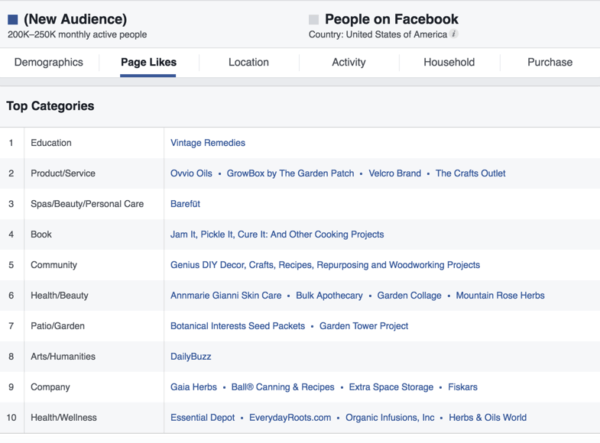Click the Essential Depot link
The width and height of the screenshot is (600, 443).
(x=202, y=418)
